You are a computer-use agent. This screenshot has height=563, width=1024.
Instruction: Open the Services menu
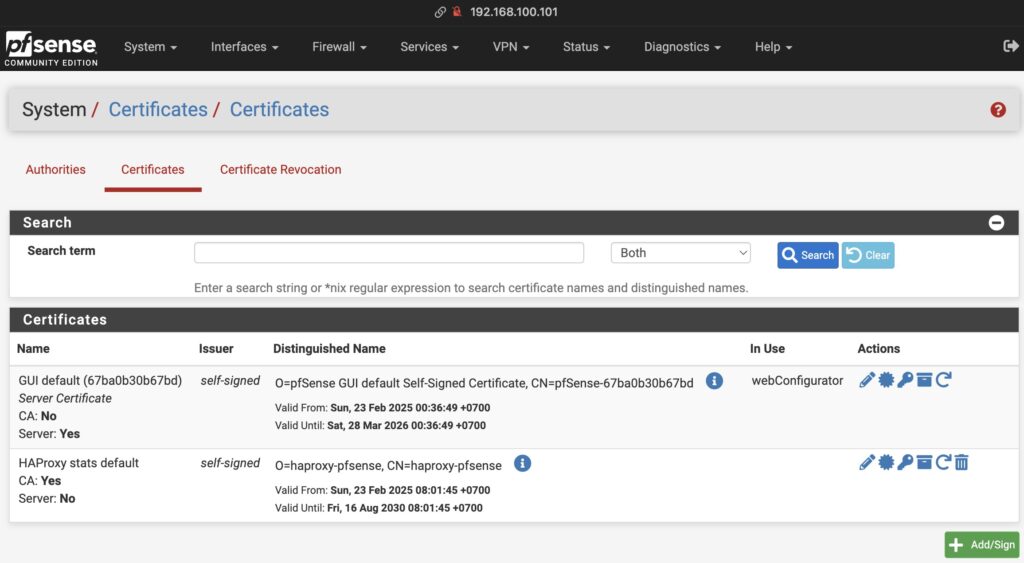click(x=429, y=47)
